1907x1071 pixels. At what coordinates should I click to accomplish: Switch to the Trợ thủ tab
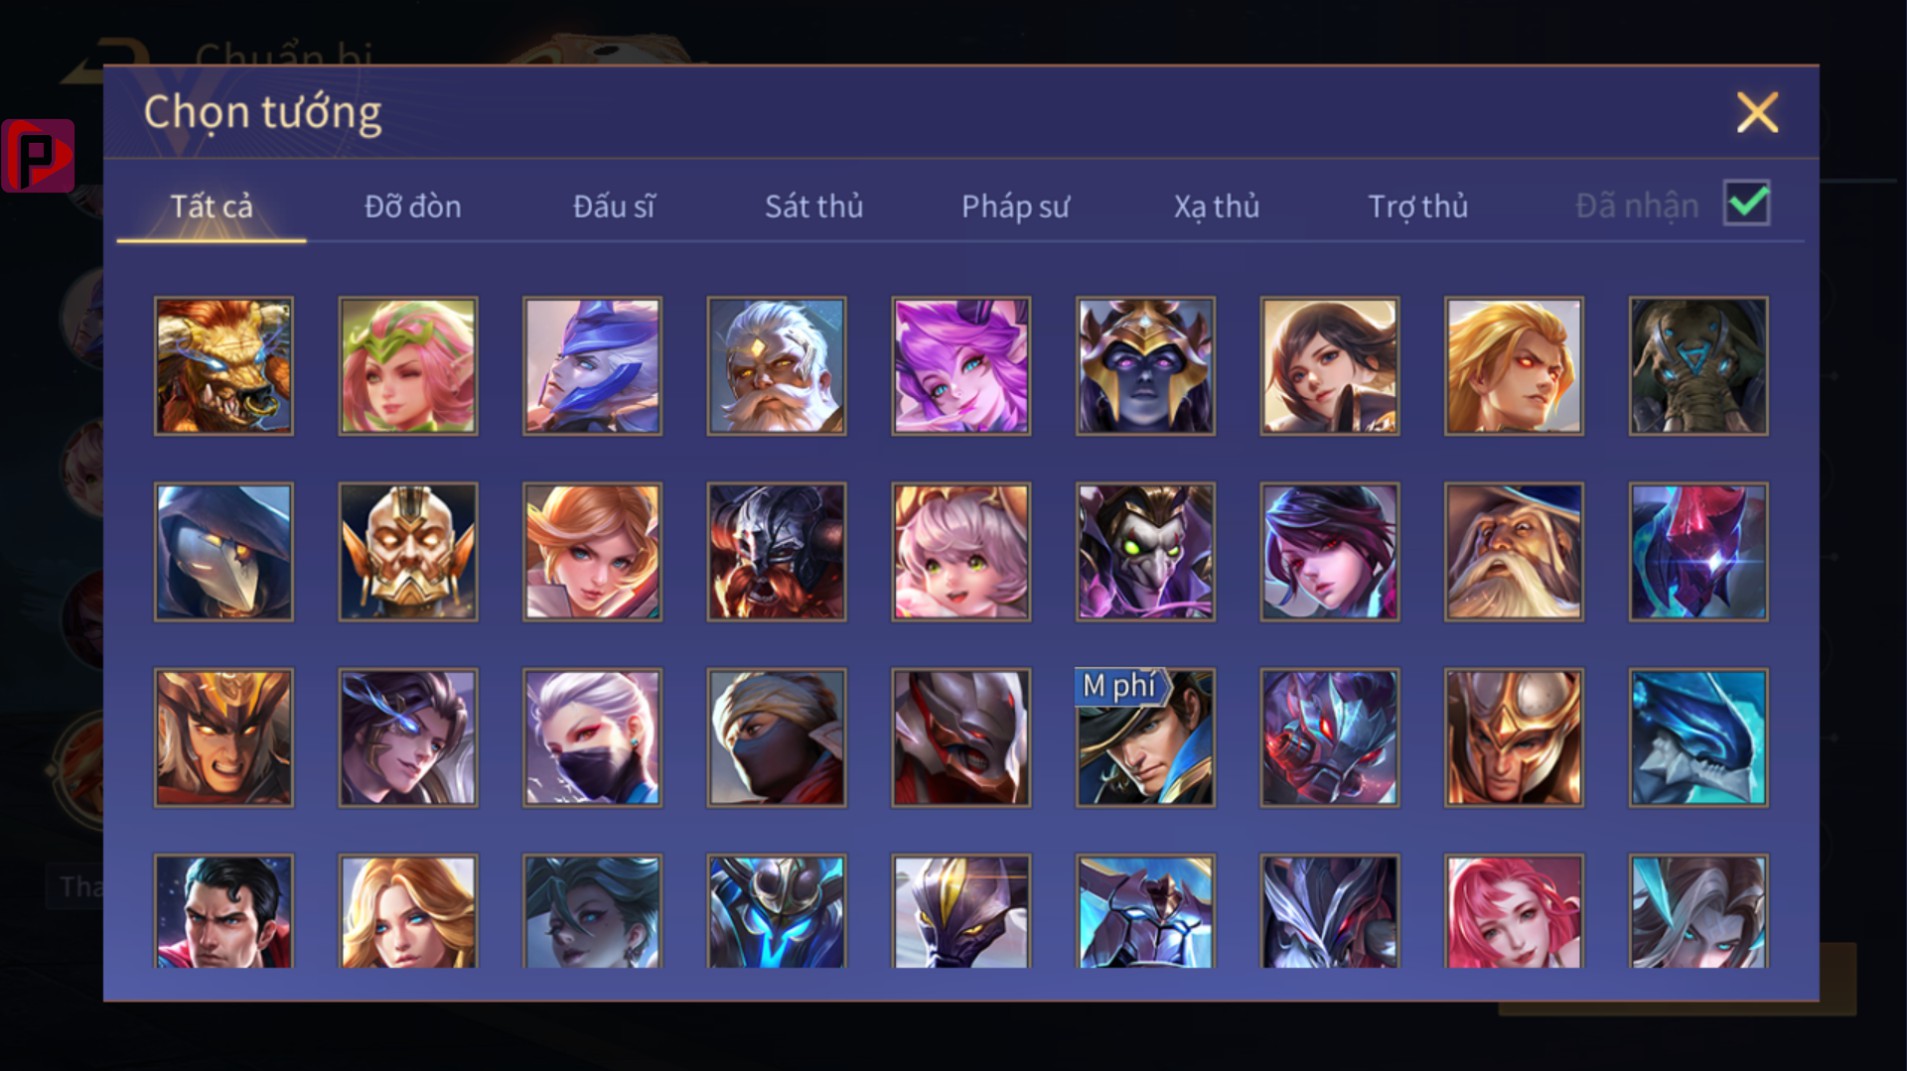point(1417,206)
